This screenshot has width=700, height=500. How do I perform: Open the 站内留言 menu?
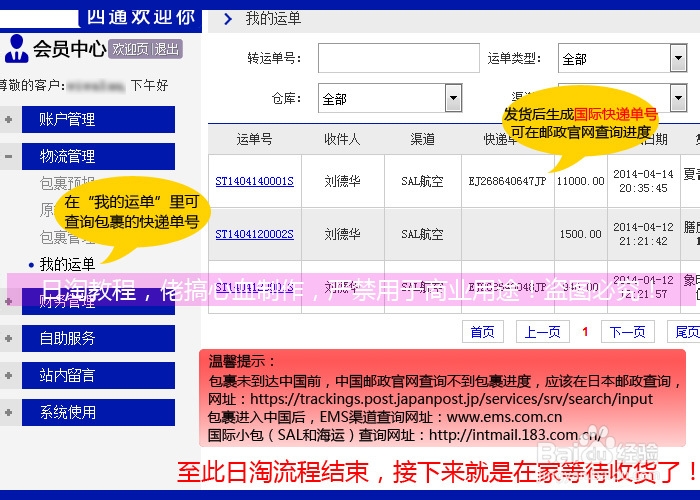coord(98,375)
